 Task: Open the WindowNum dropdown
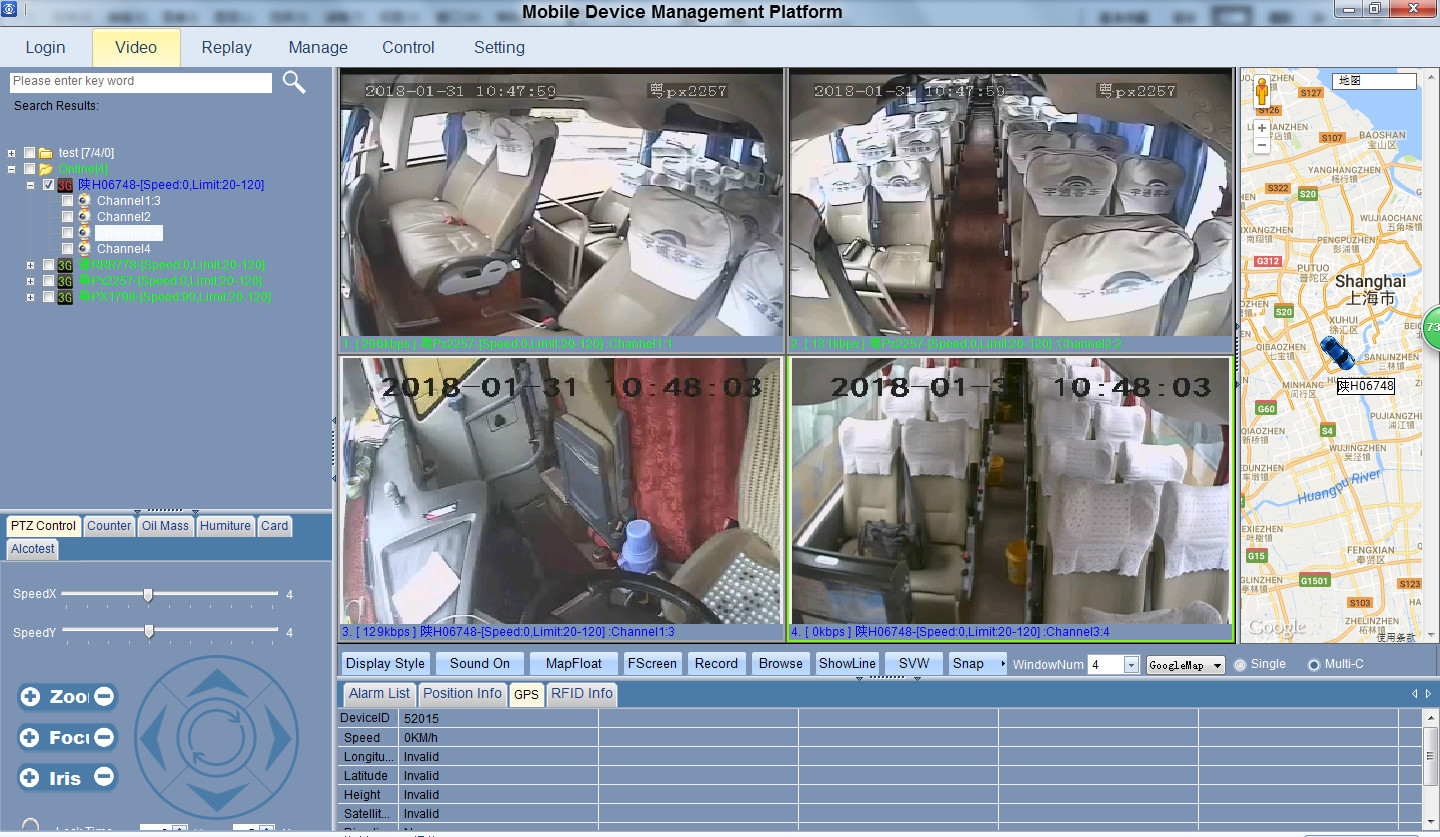[x=1131, y=665]
